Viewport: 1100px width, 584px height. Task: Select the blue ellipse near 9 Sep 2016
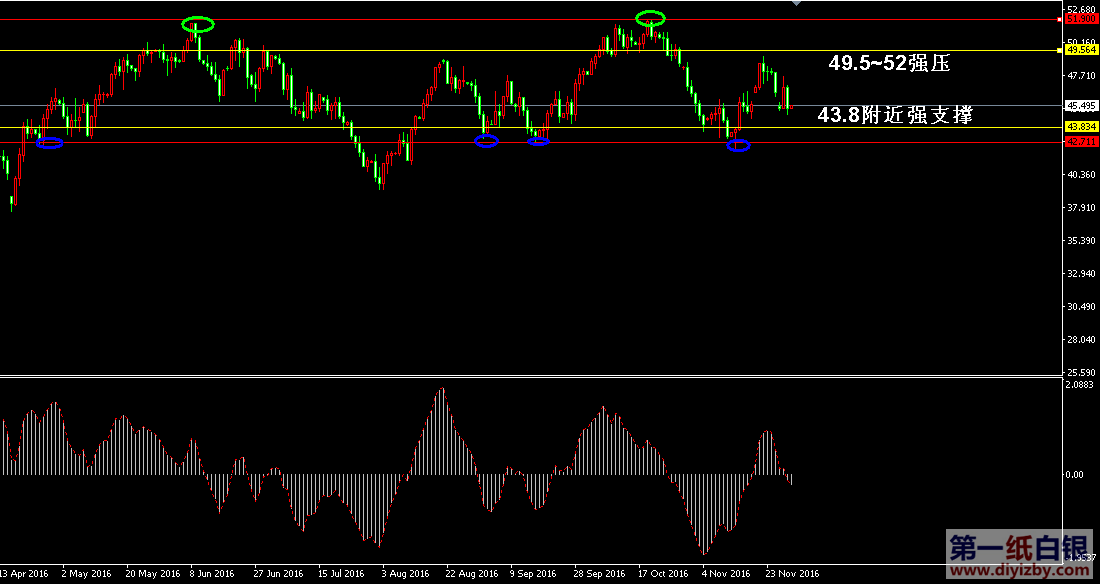click(x=538, y=141)
